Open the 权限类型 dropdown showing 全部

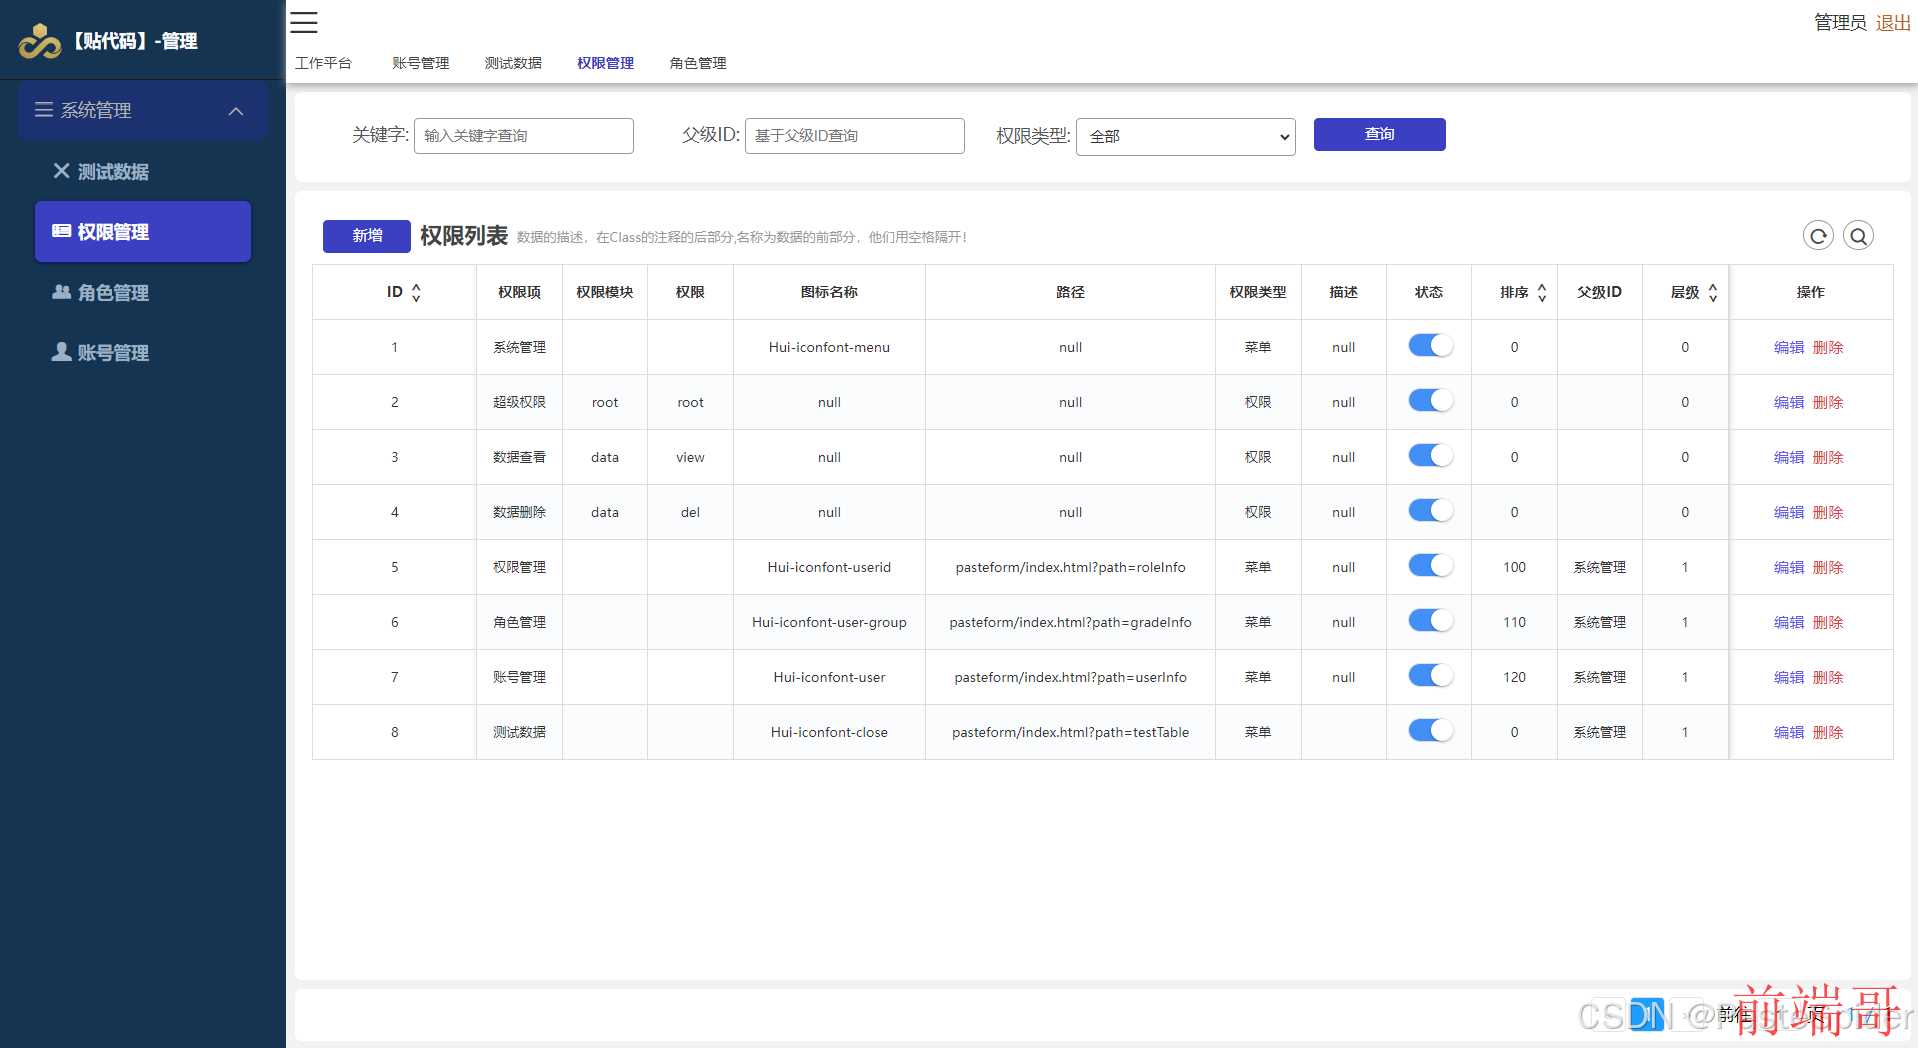(x=1185, y=136)
